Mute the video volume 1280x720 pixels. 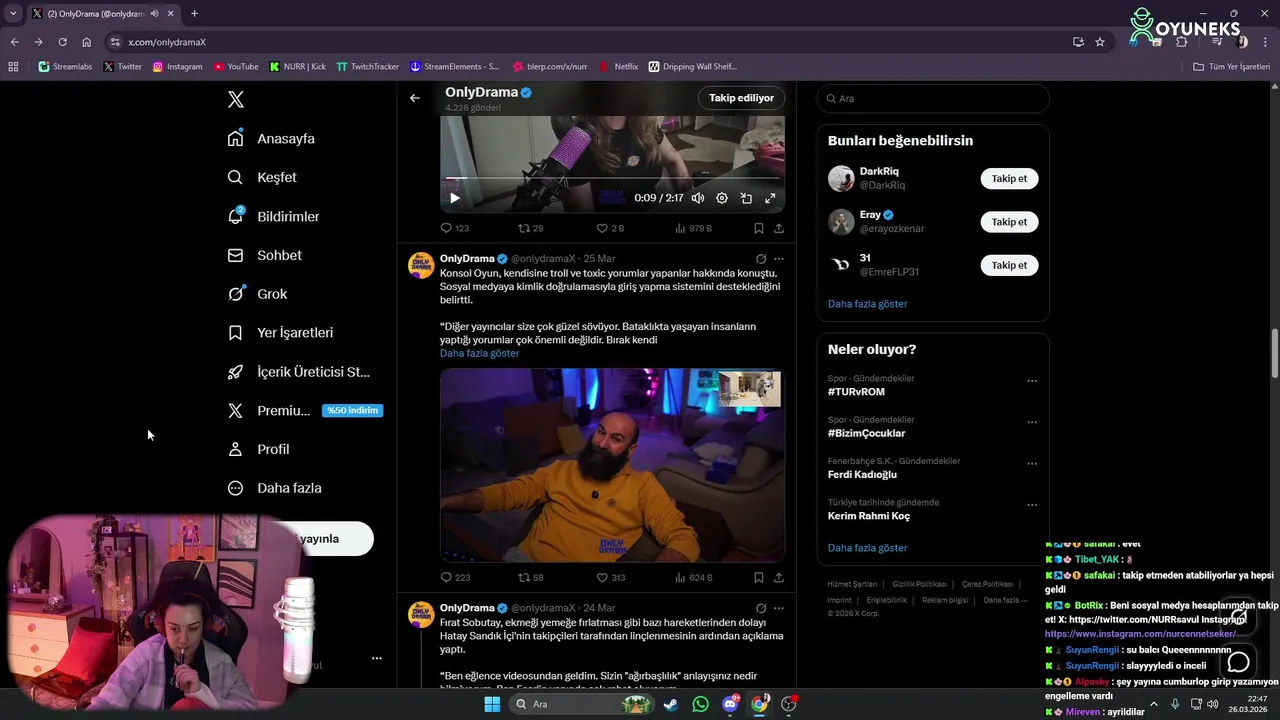click(x=698, y=198)
